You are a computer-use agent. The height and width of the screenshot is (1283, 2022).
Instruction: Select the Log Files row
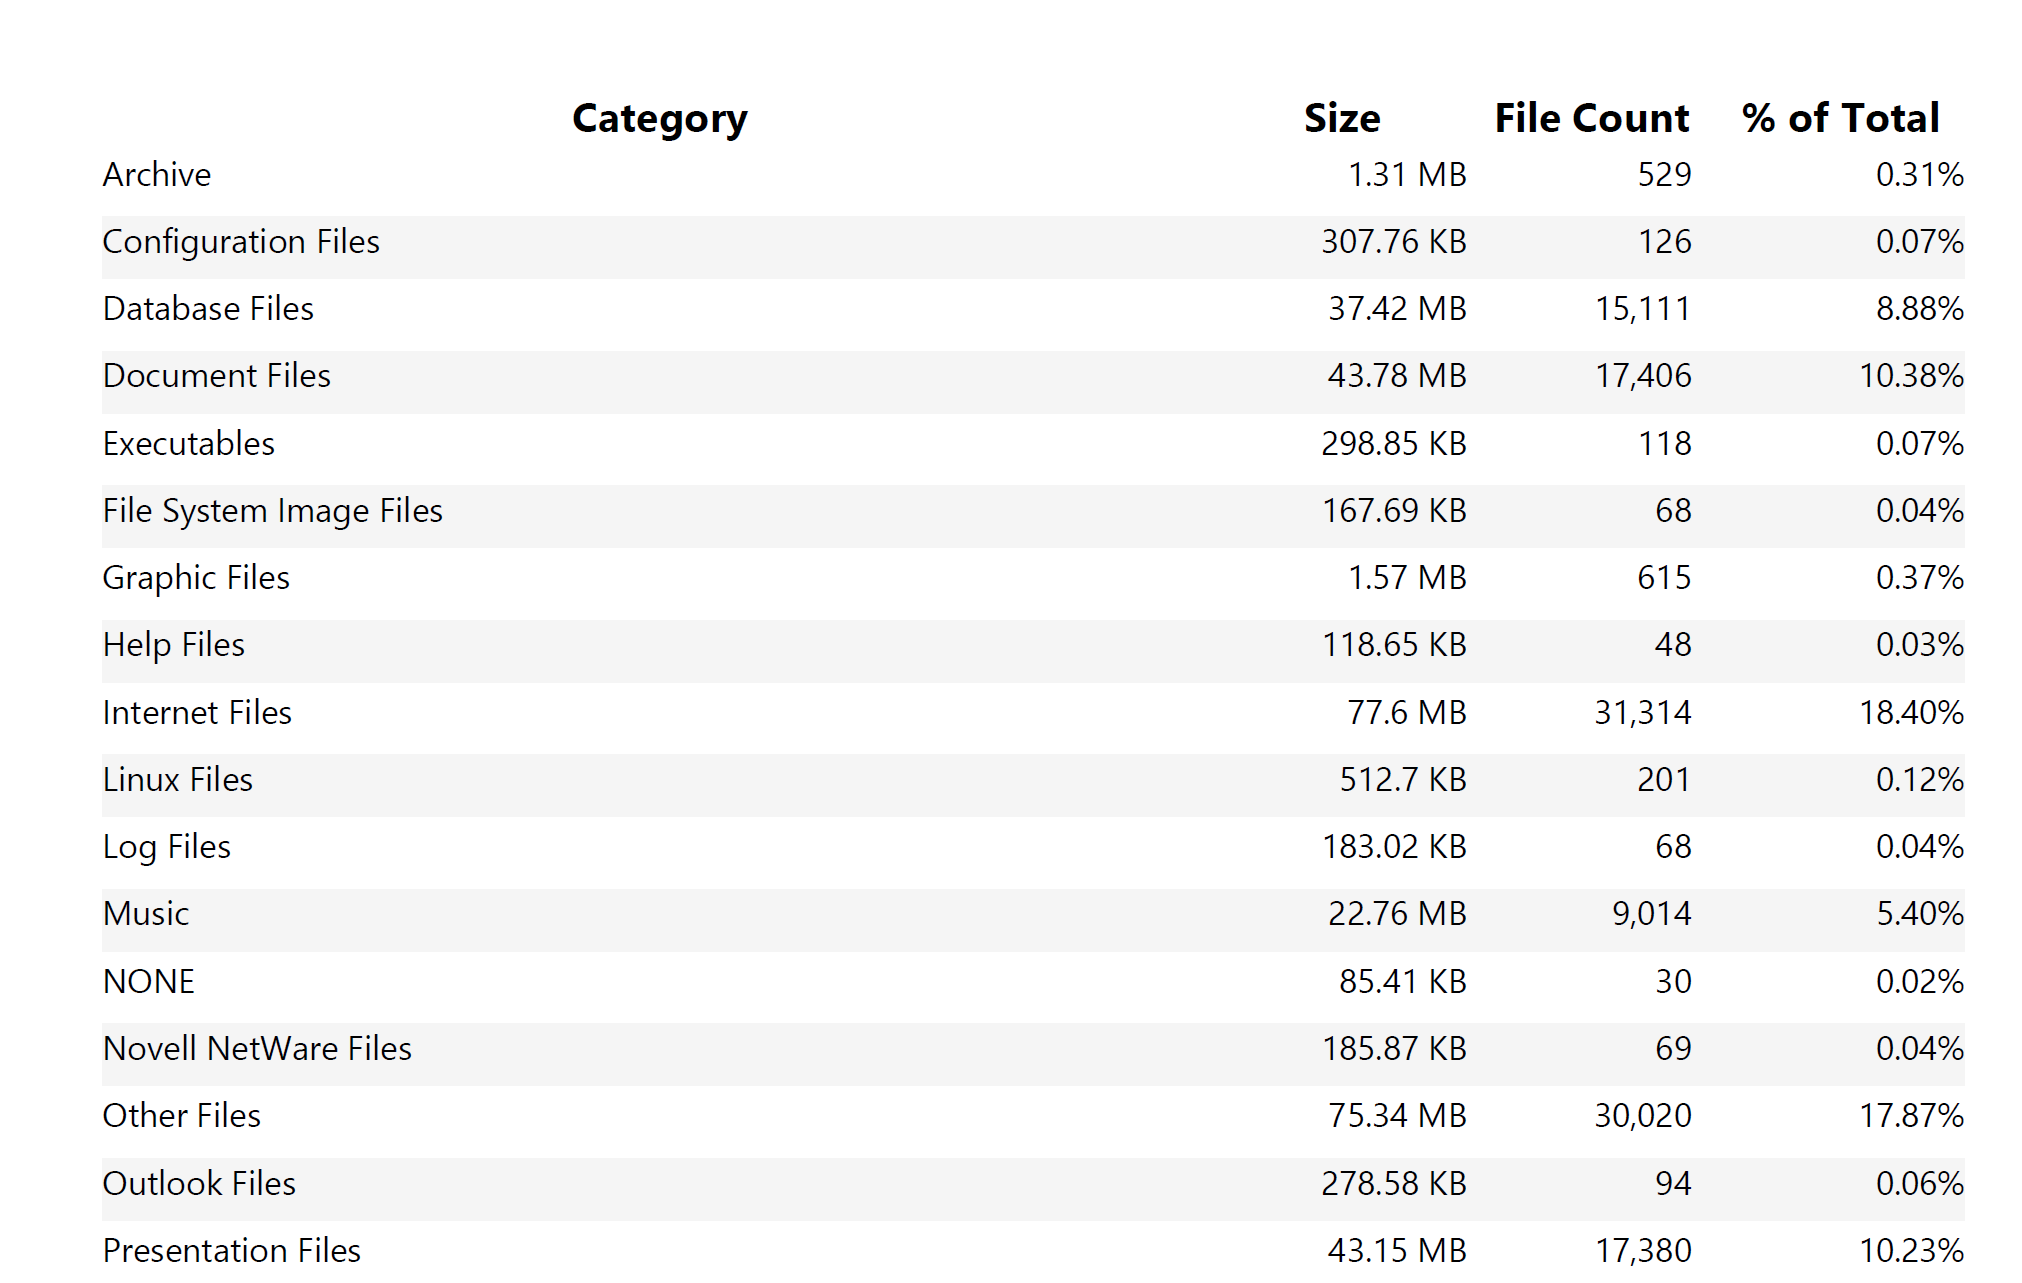coord(165,846)
